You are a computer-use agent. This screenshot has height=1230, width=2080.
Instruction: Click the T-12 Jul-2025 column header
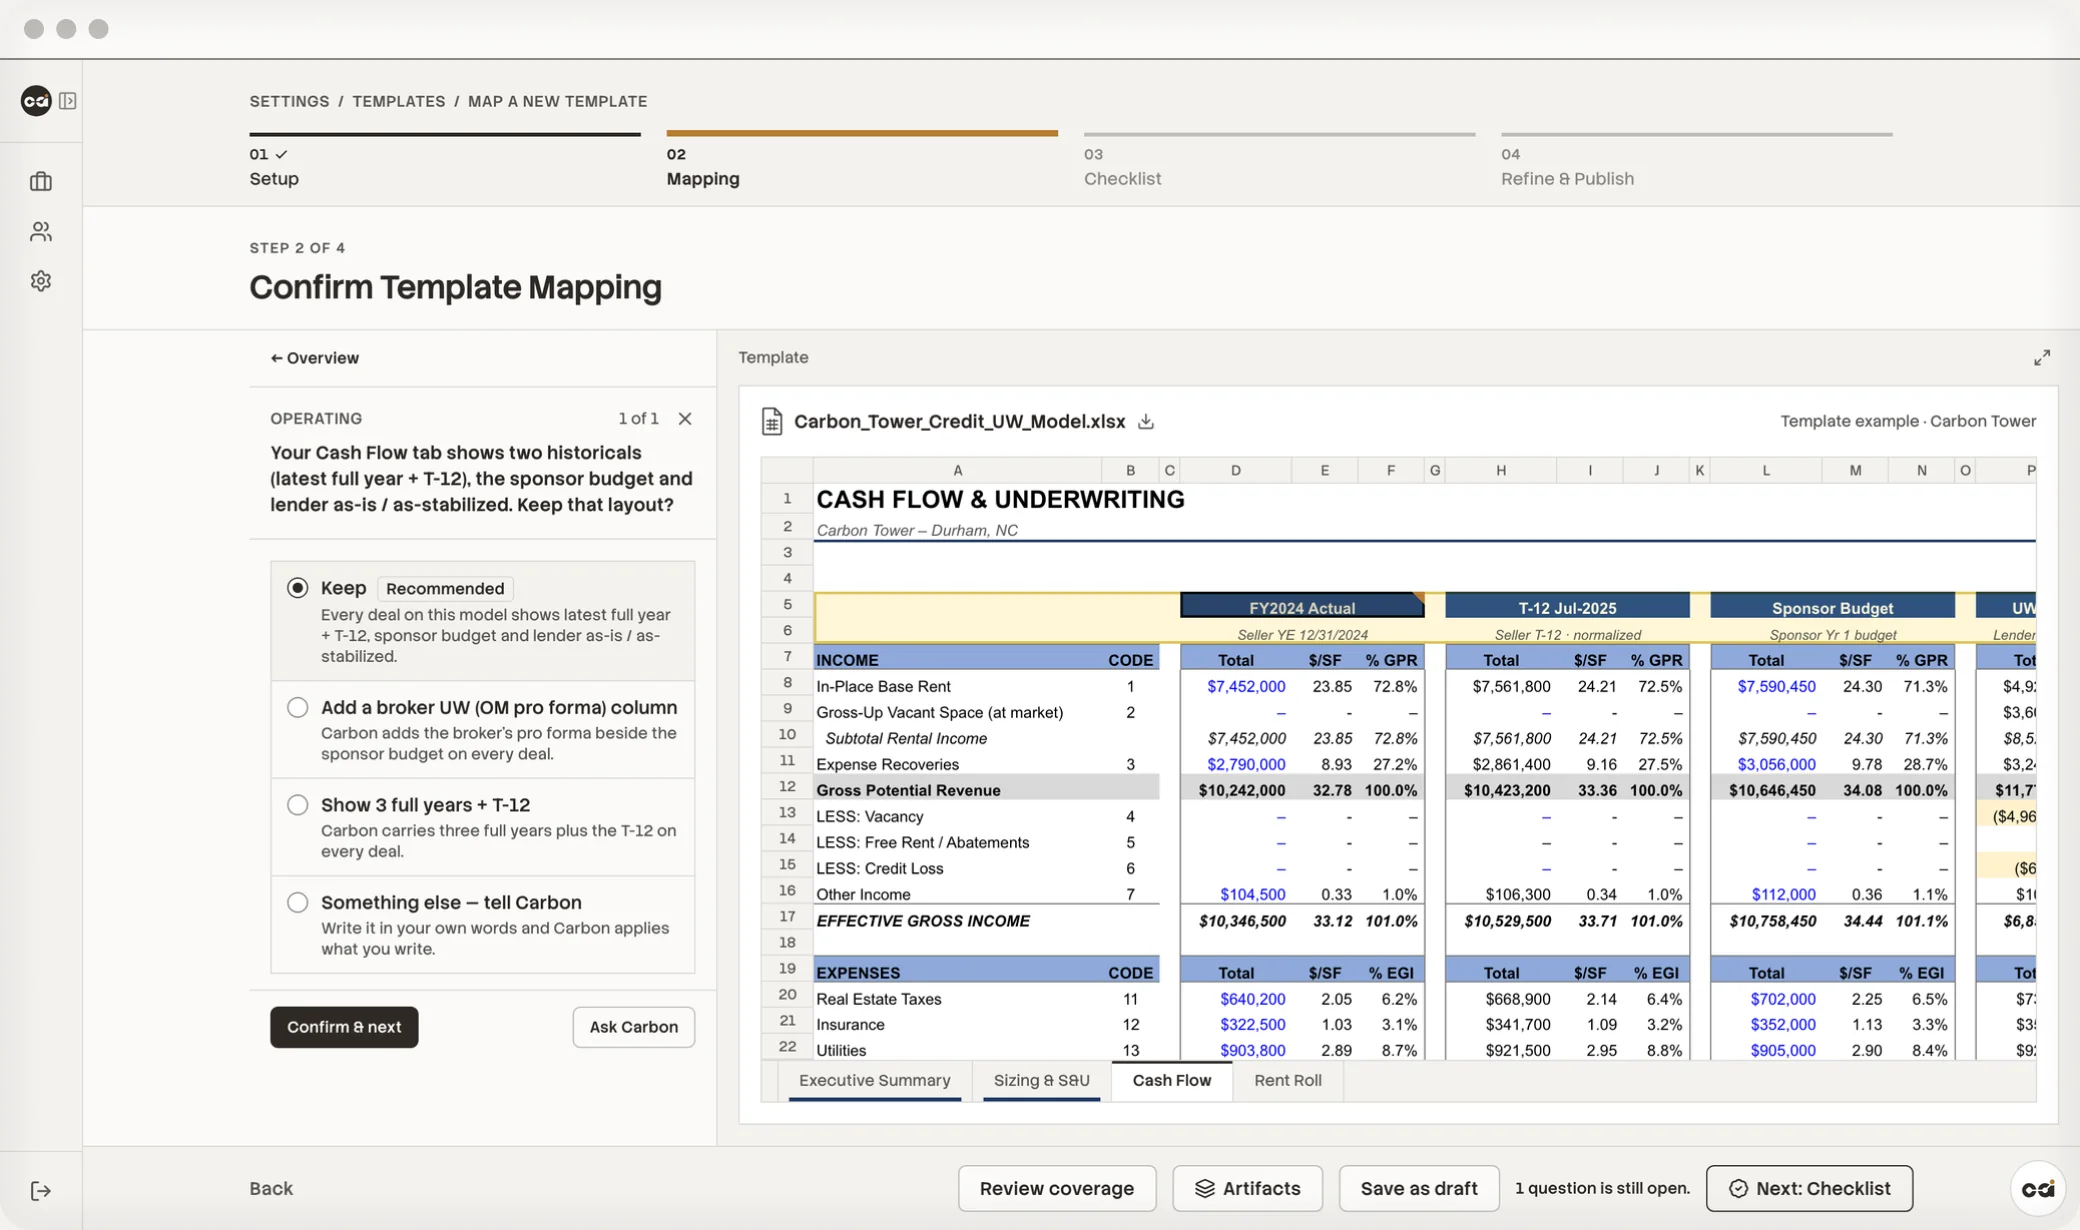pos(1567,607)
